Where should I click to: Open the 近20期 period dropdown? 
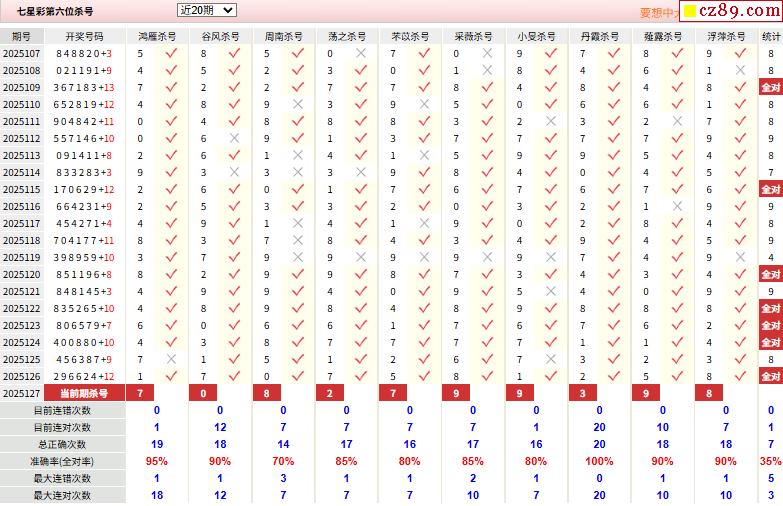click(207, 10)
